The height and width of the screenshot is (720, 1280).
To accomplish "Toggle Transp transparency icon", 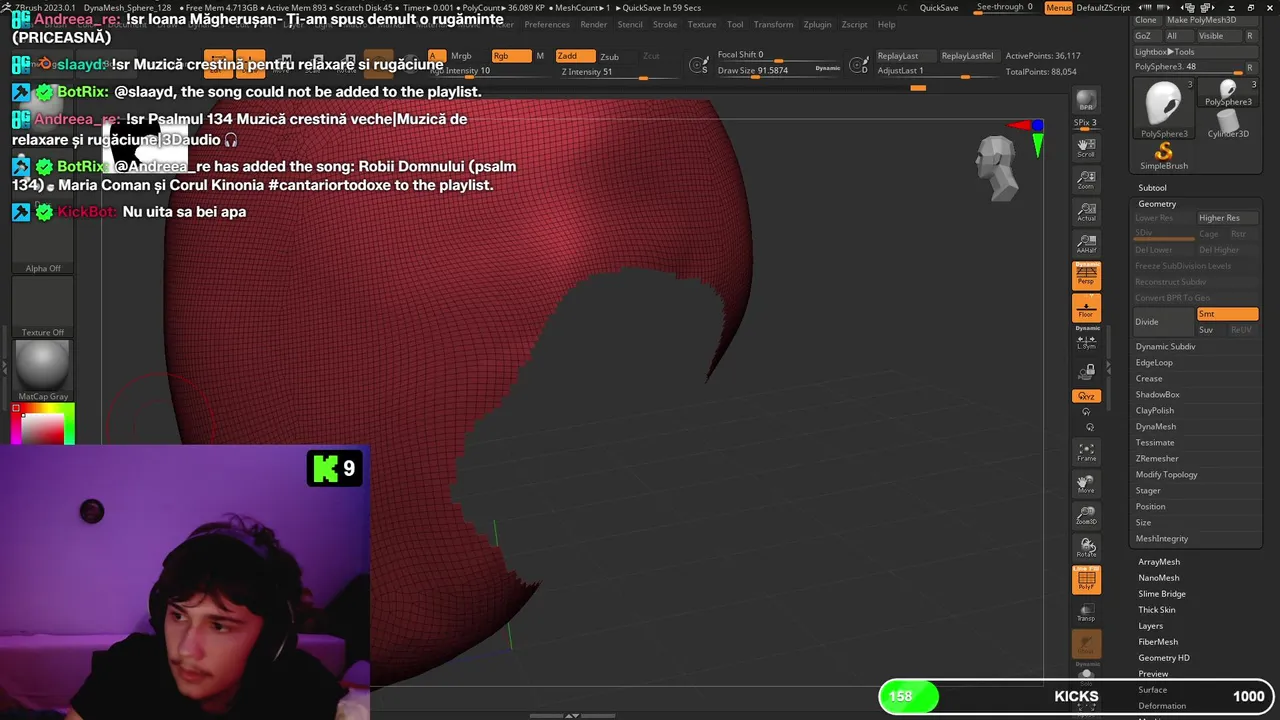I will pyautogui.click(x=1086, y=612).
